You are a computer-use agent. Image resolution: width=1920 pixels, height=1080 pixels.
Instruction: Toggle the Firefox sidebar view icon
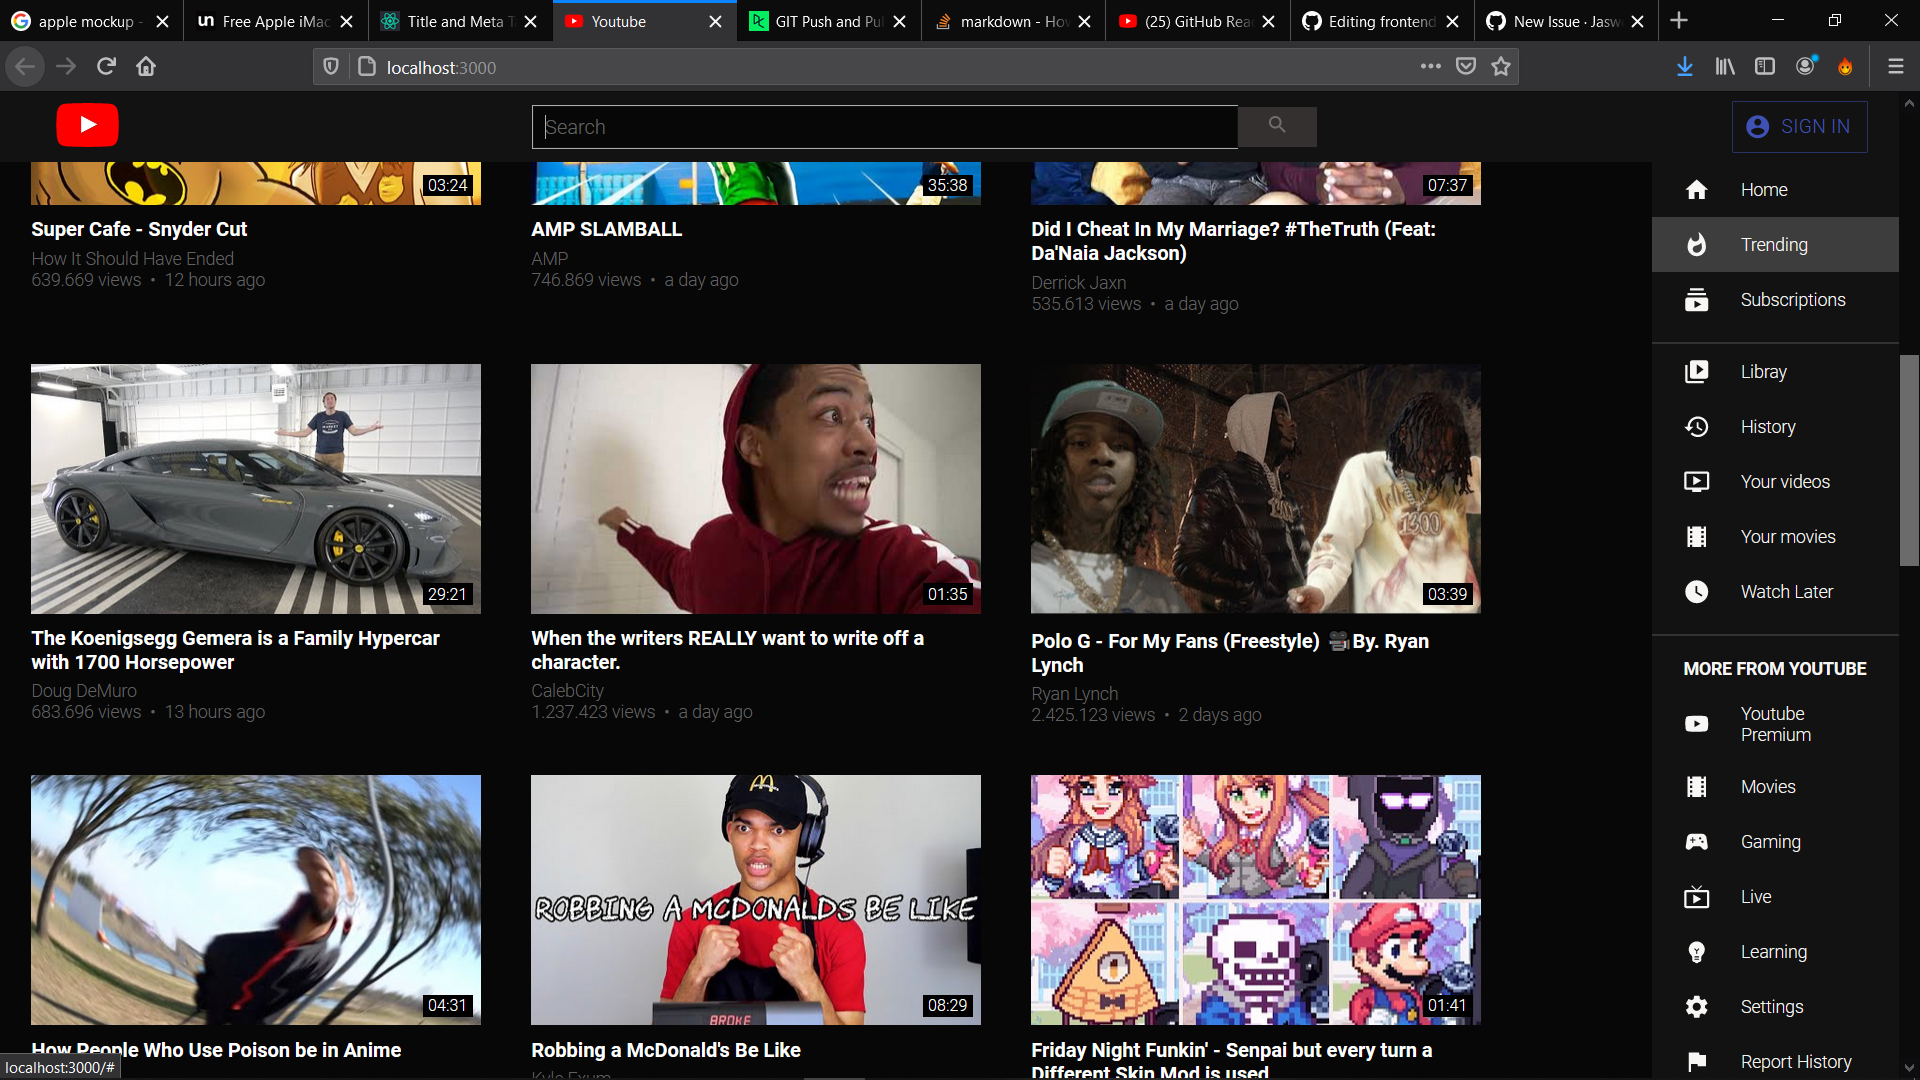tap(1765, 67)
